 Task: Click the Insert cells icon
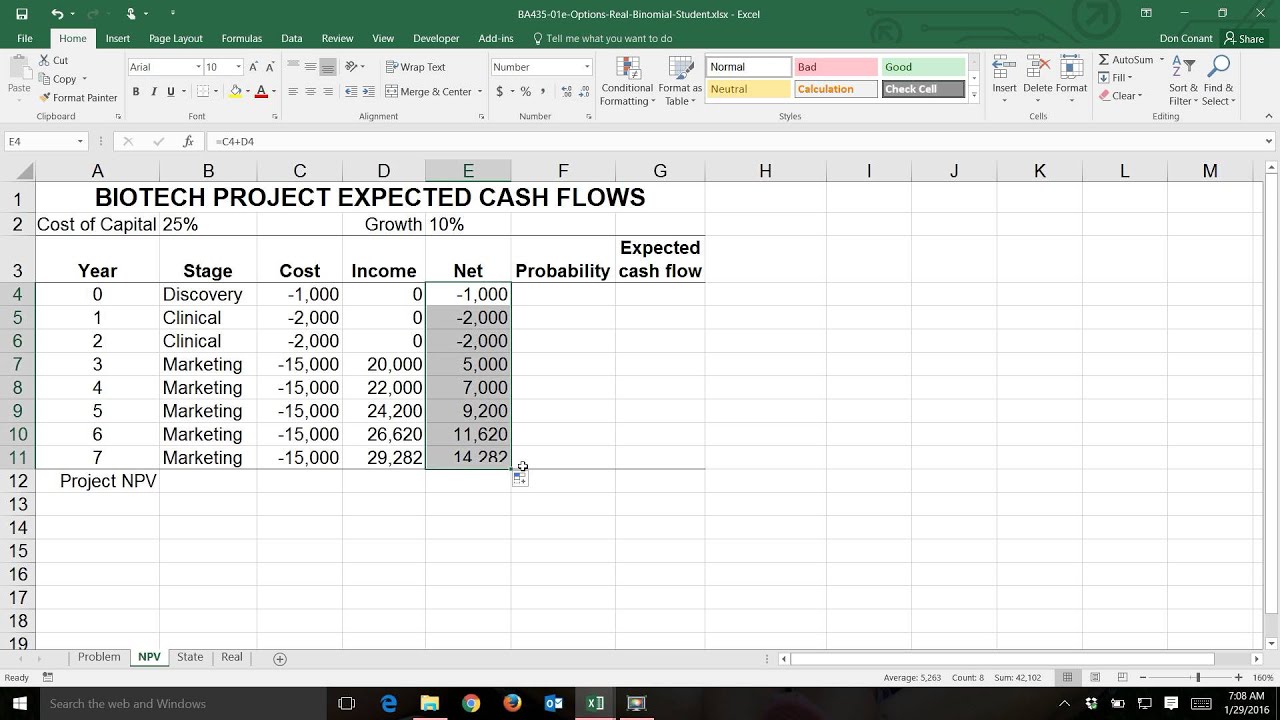[x=1004, y=68]
